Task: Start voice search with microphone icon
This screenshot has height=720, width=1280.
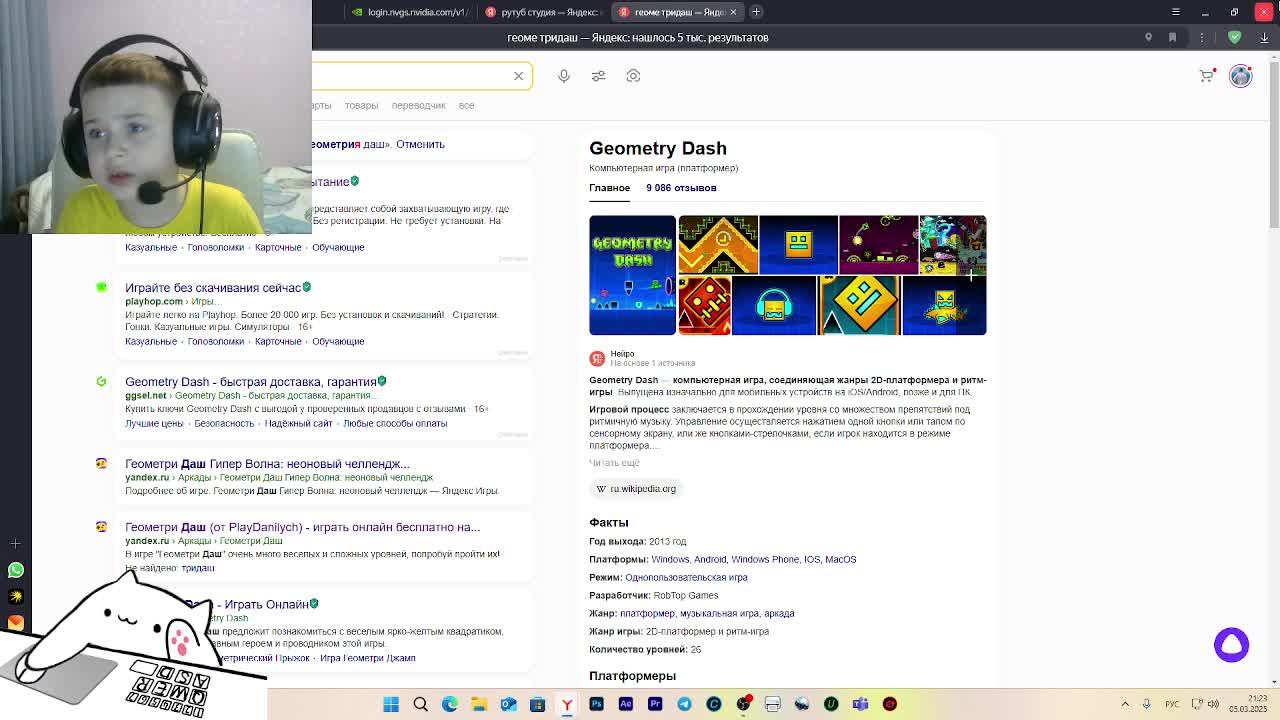Action: (564, 76)
